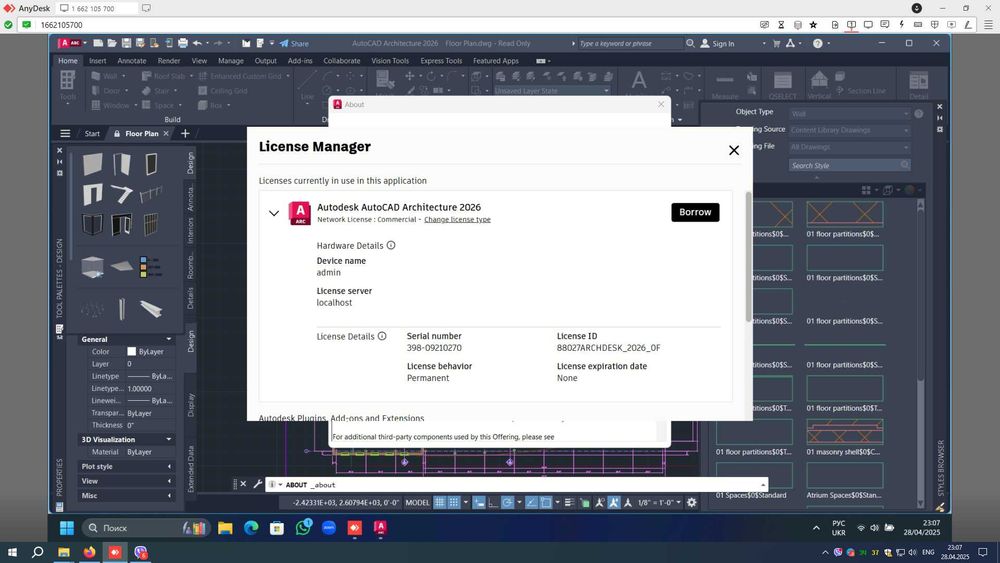Switch to the Insert ribbon tab
1000x563 pixels.
coord(98,61)
